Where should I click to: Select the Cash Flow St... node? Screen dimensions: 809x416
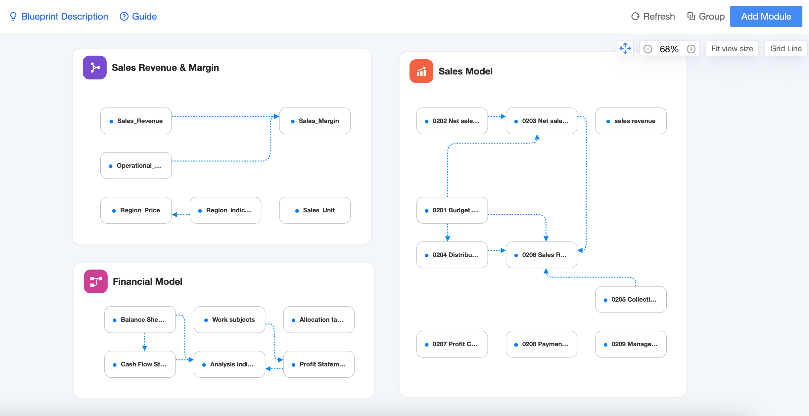pyautogui.click(x=140, y=364)
